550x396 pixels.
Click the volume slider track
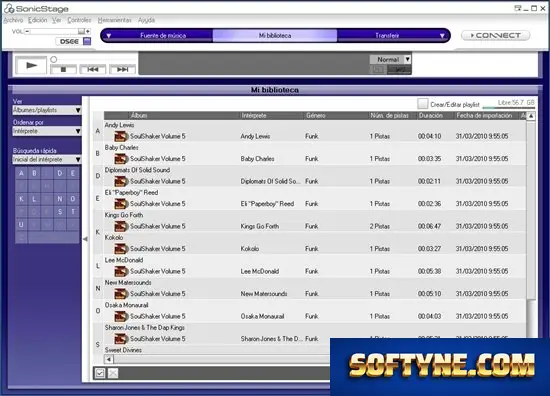(54, 32)
